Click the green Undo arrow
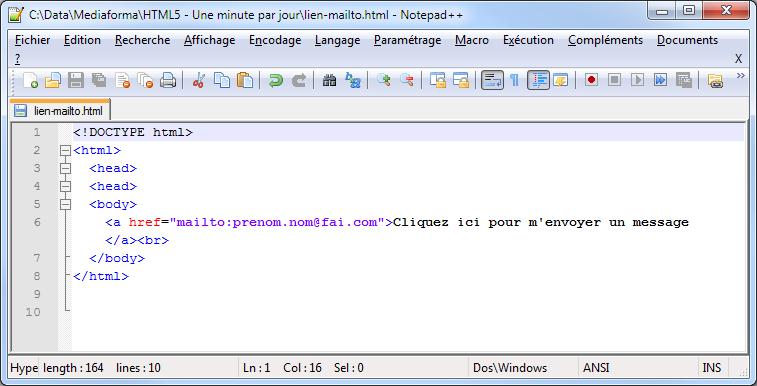 coord(276,80)
